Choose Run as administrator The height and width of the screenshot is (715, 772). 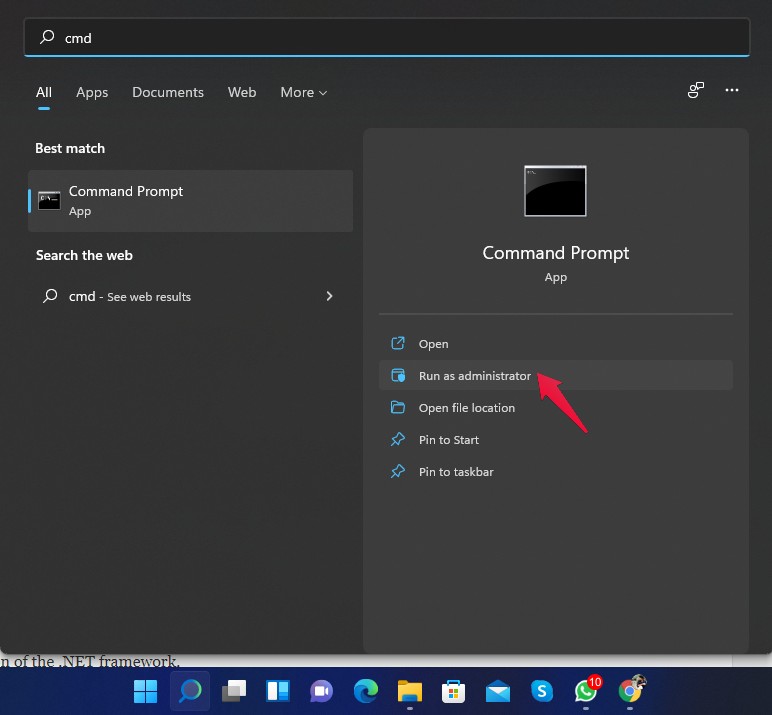pyautogui.click(x=474, y=376)
